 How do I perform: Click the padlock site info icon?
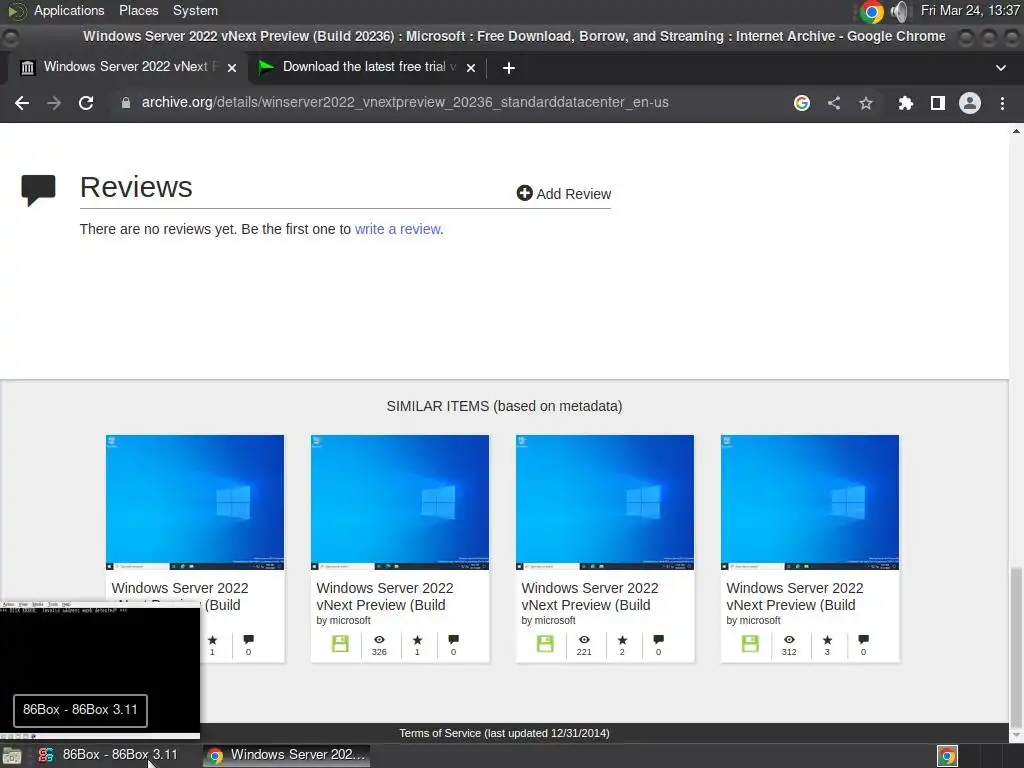125,103
